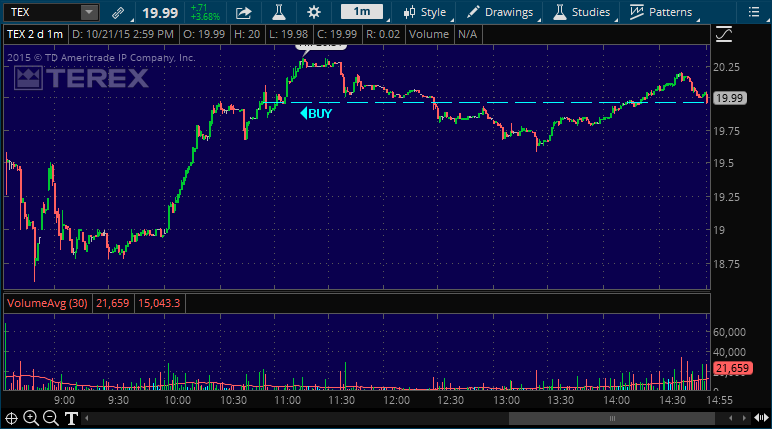Click the symbol link (chain) icon

coord(119,12)
